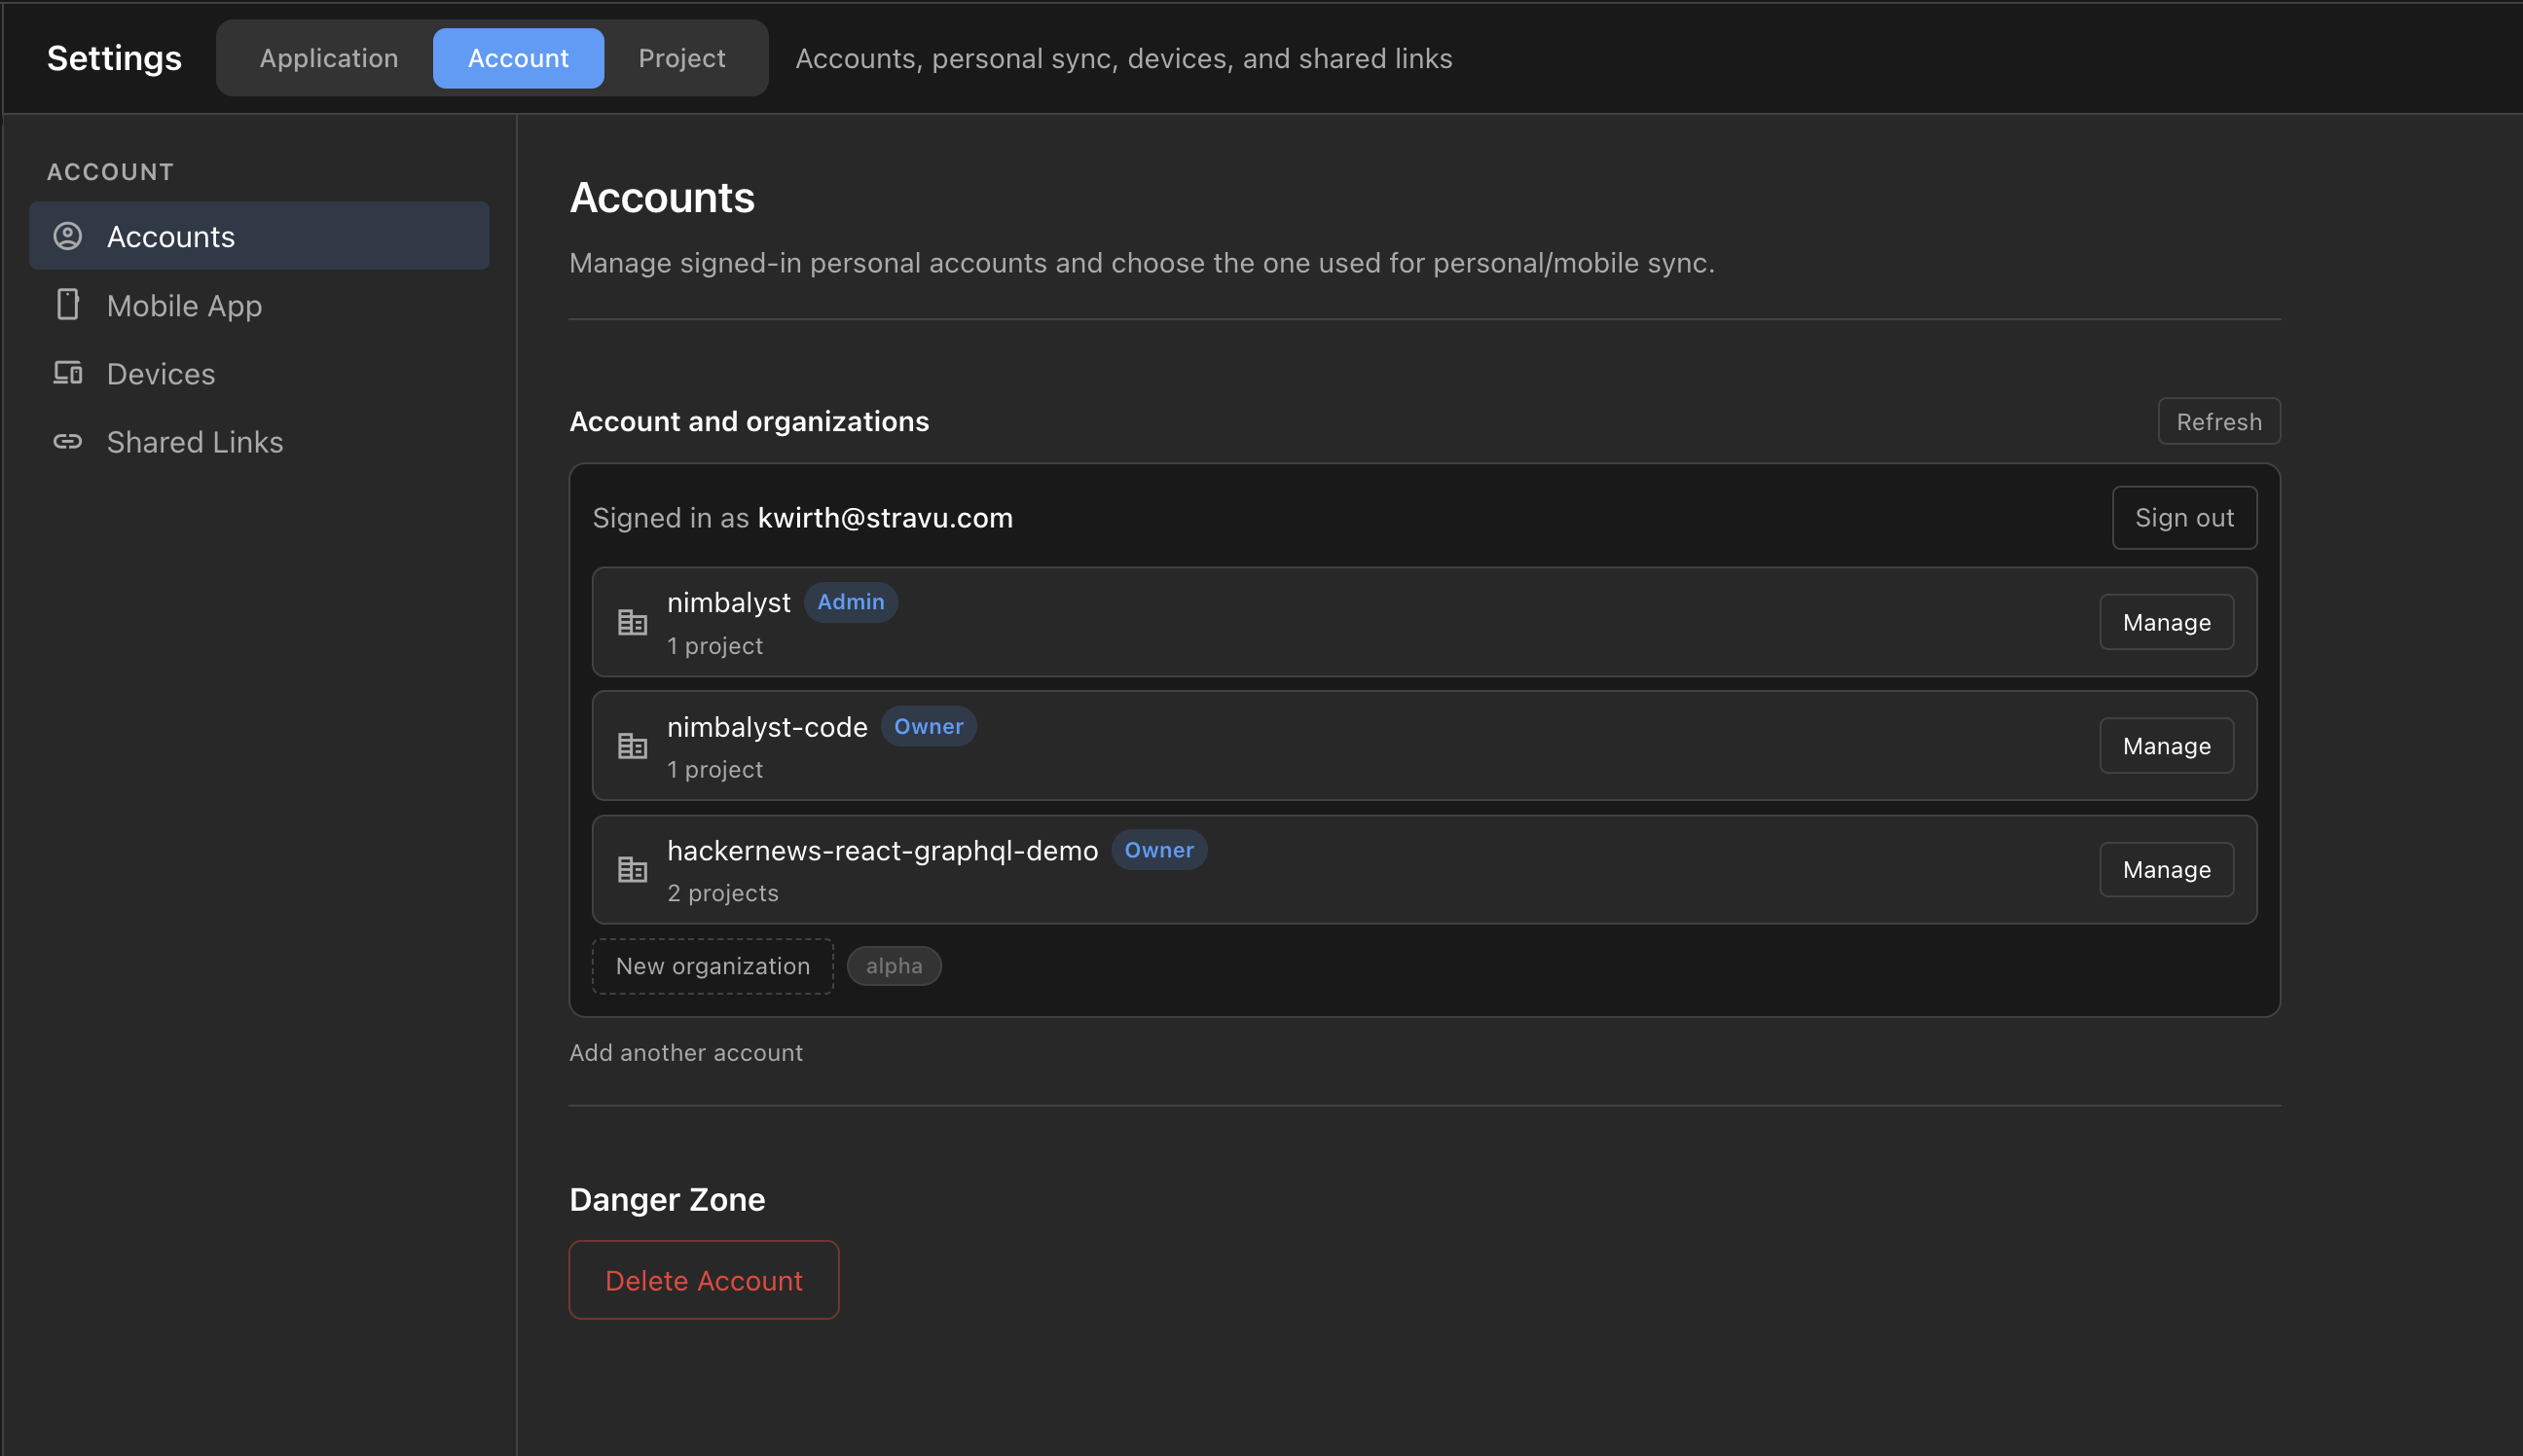Click the ACCOUNT sidebar section label
The height and width of the screenshot is (1456, 2523).
[x=110, y=172]
